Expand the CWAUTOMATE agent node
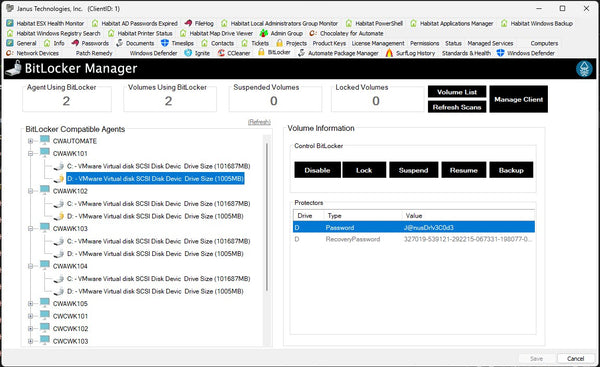The width and height of the screenshot is (600, 367). (31, 141)
